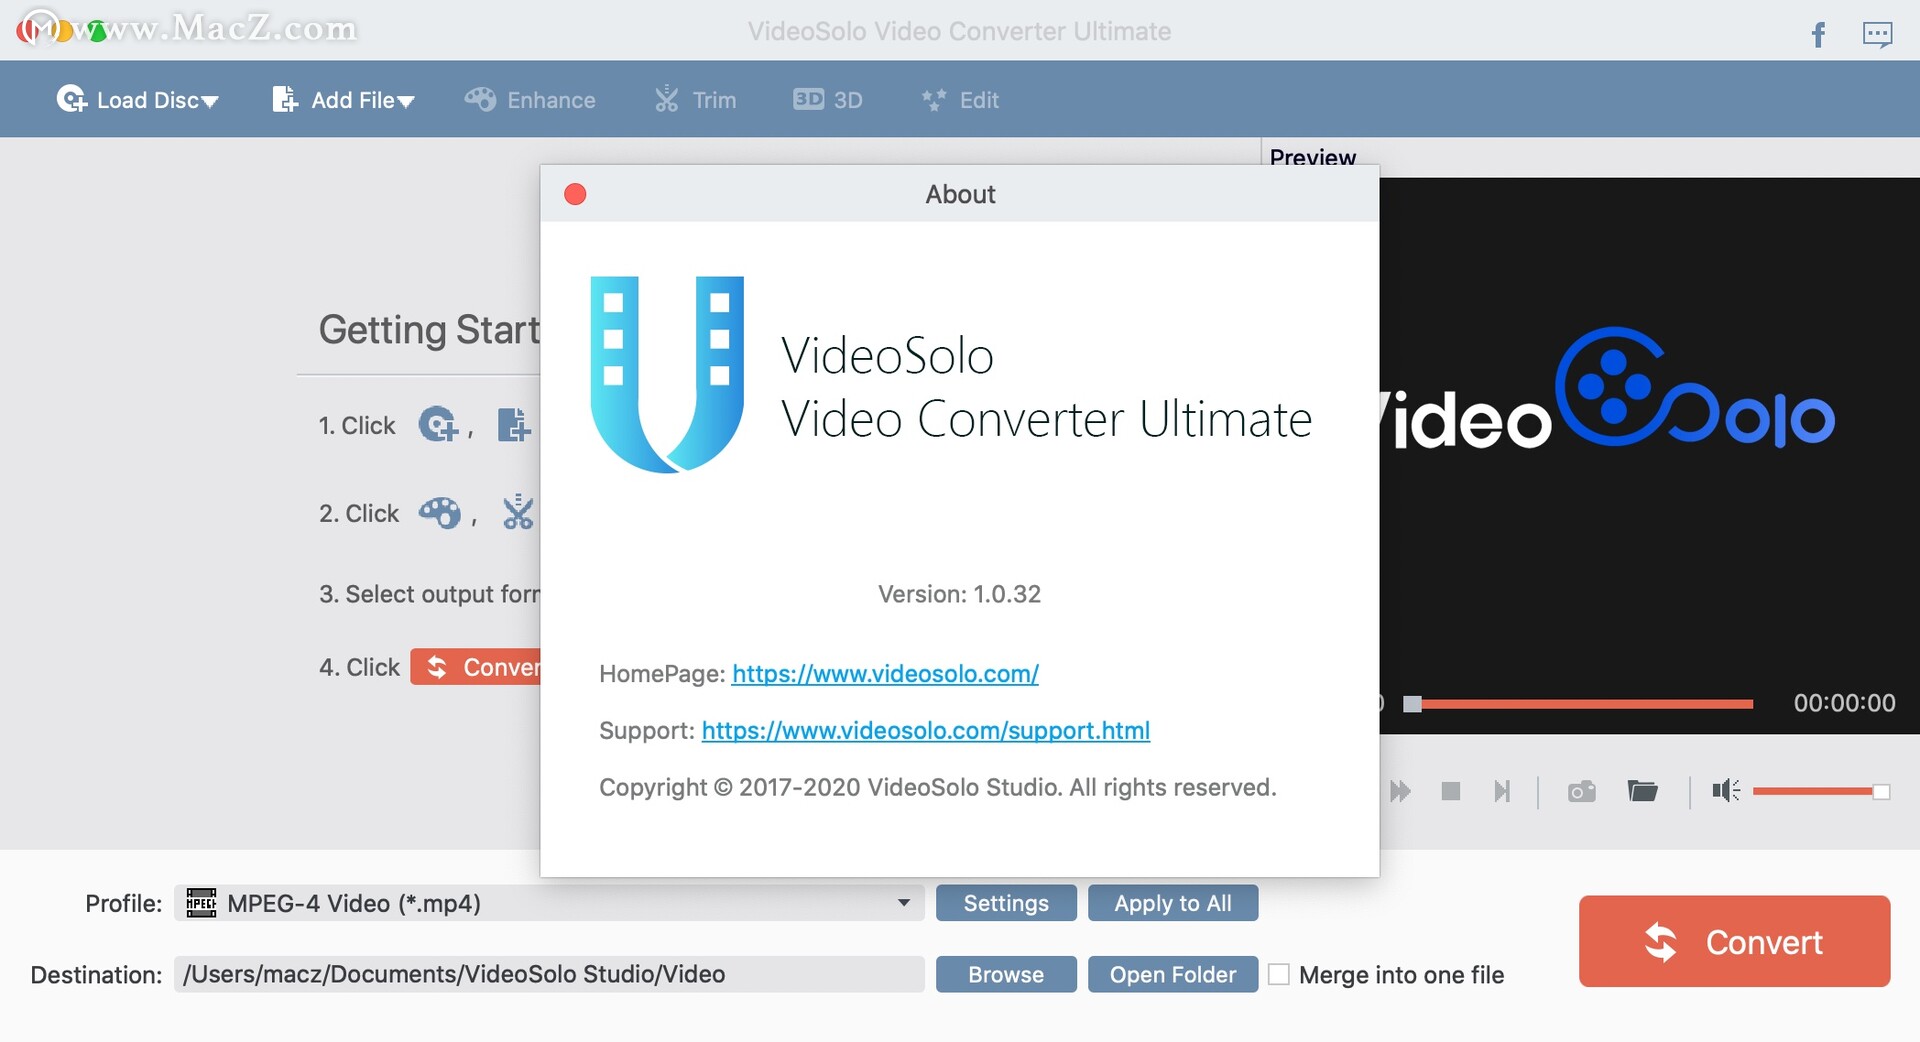Viewport: 1920px width, 1042px height.
Task: Open the VideoSolo homepage link
Action: pyautogui.click(x=885, y=674)
